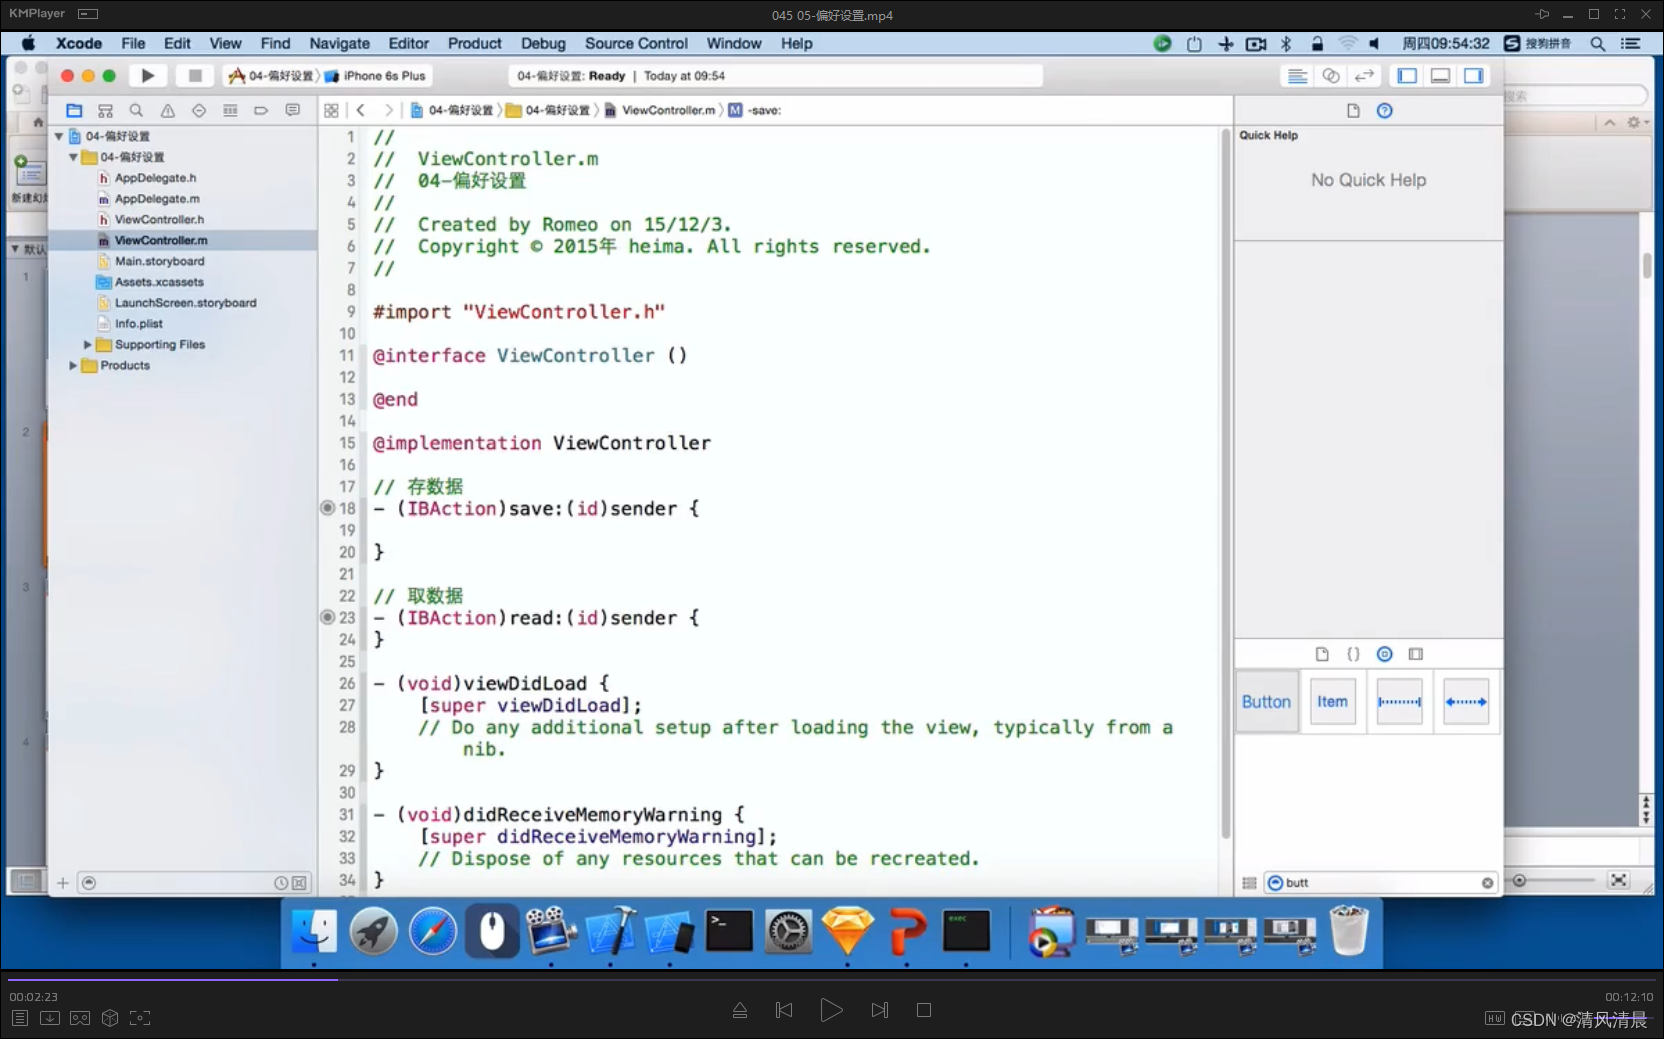Add a new file with plus button

click(63, 883)
